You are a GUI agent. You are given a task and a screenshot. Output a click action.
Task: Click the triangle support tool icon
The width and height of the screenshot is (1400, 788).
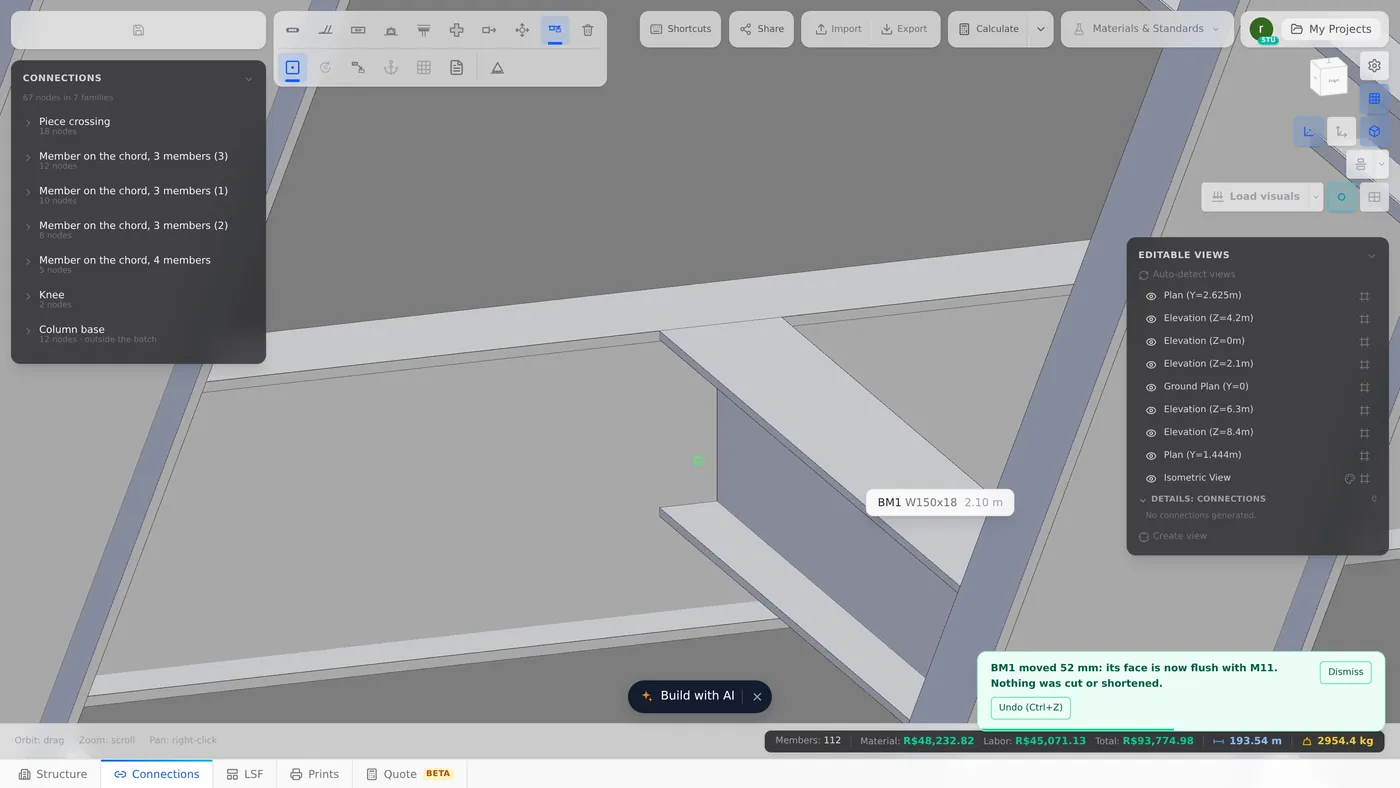[x=497, y=68]
